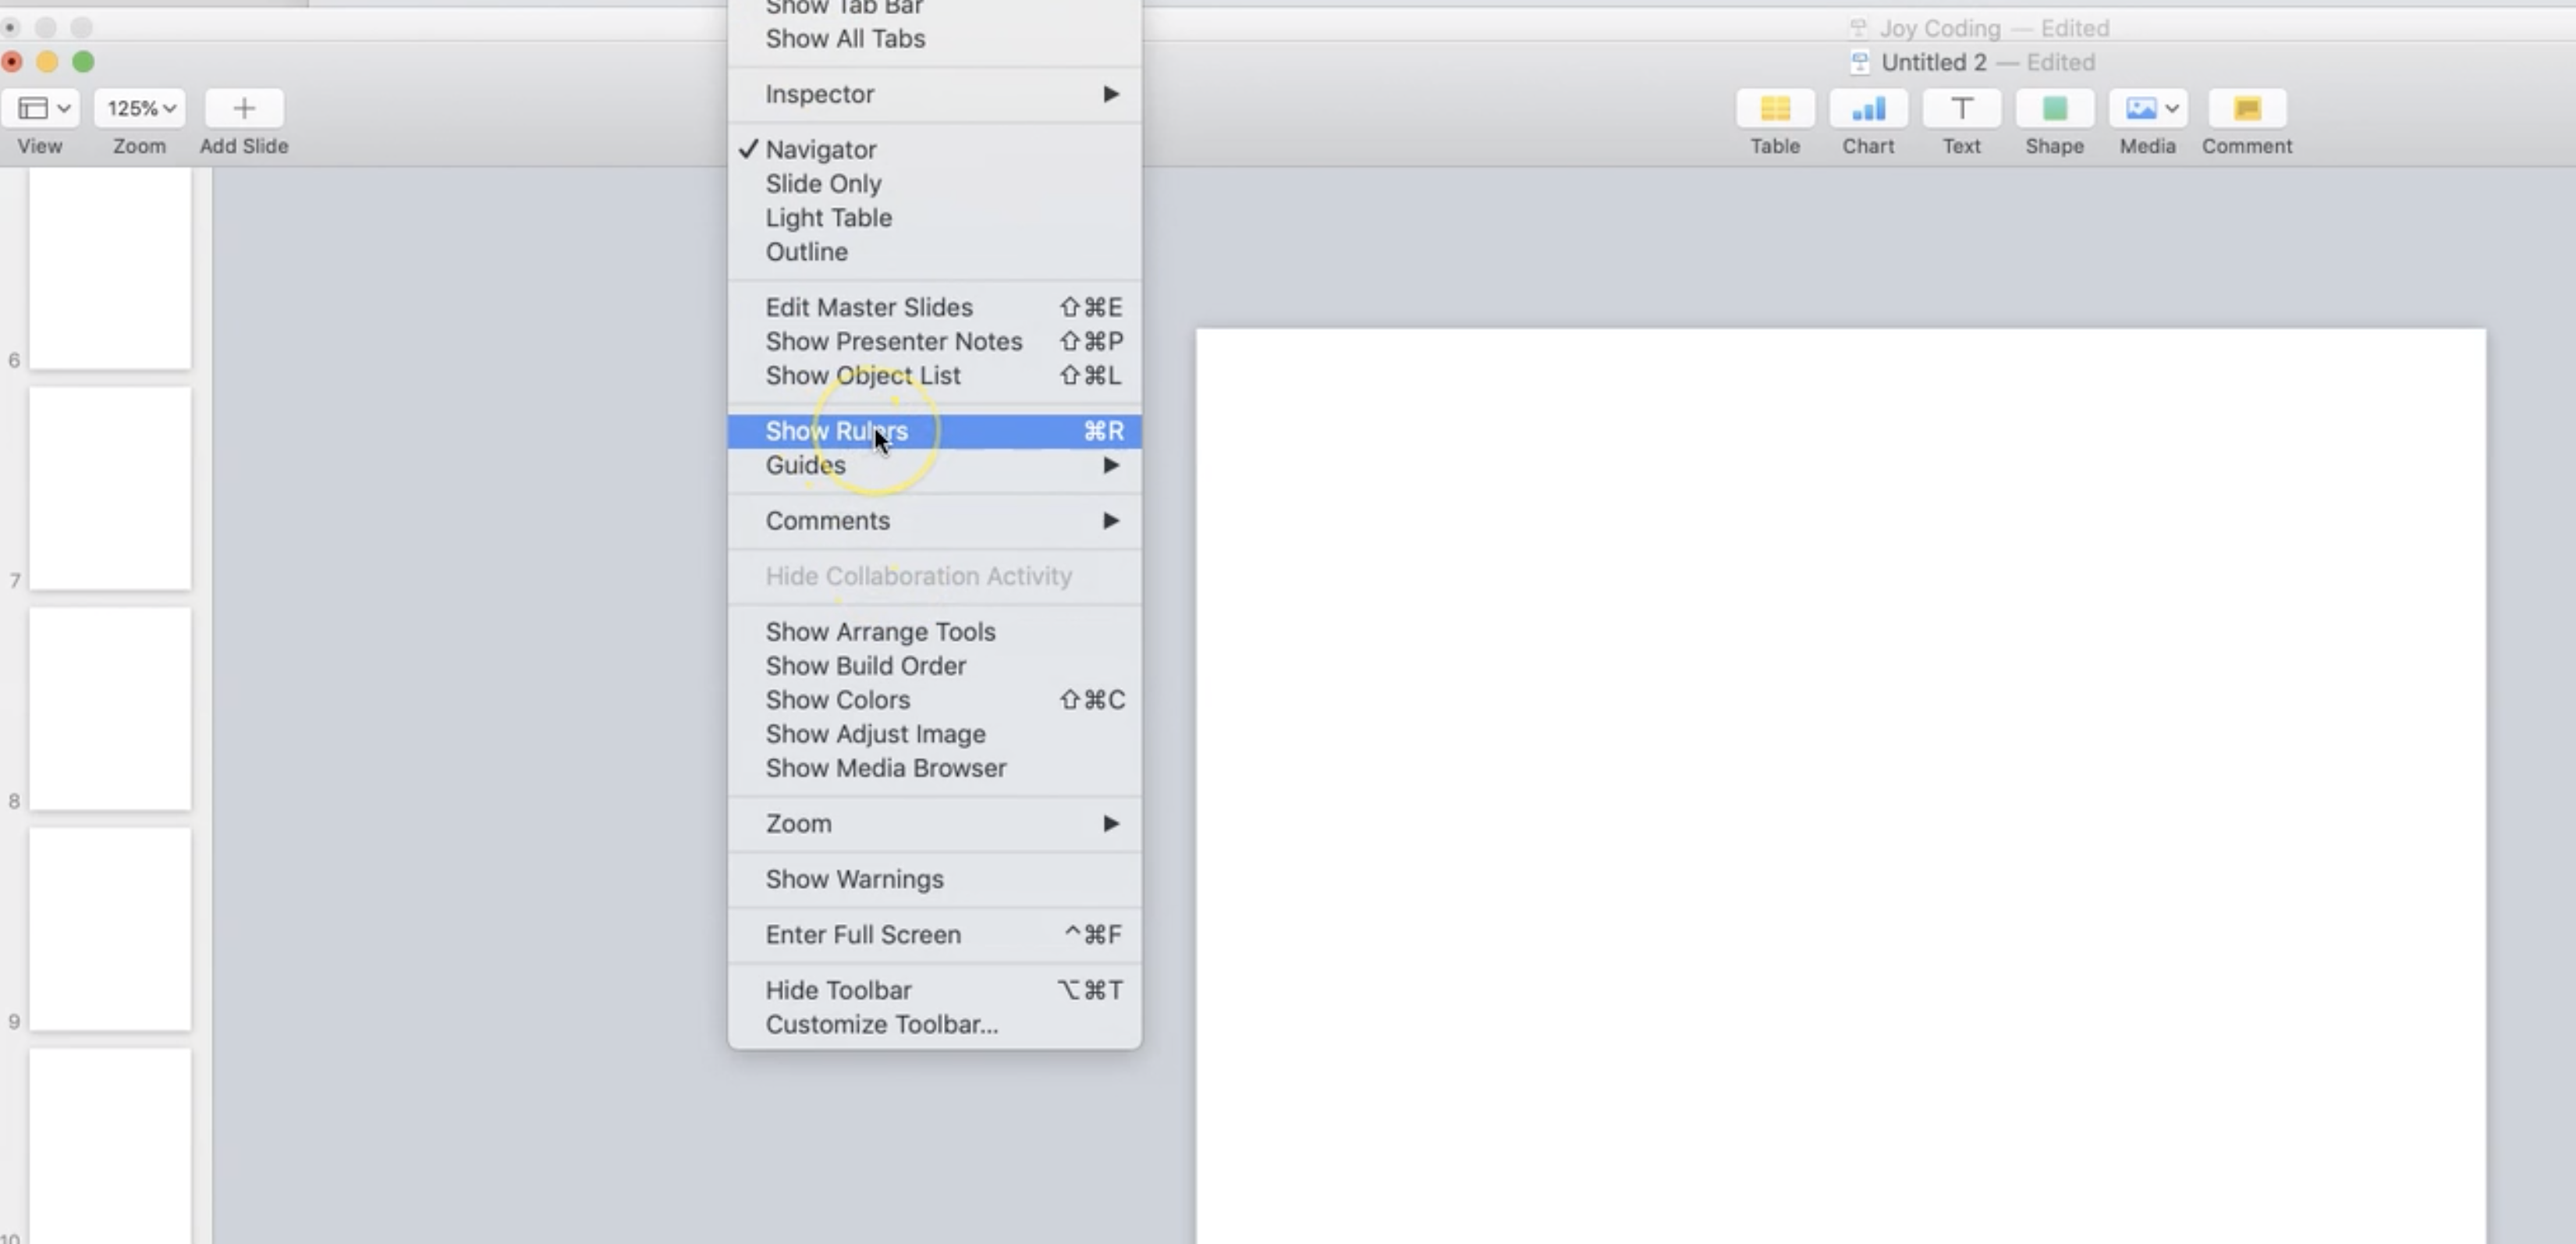Click the Table toolbar icon
This screenshot has height=1244, width=2576.
pyautogui.click(x=1775, y=108)
